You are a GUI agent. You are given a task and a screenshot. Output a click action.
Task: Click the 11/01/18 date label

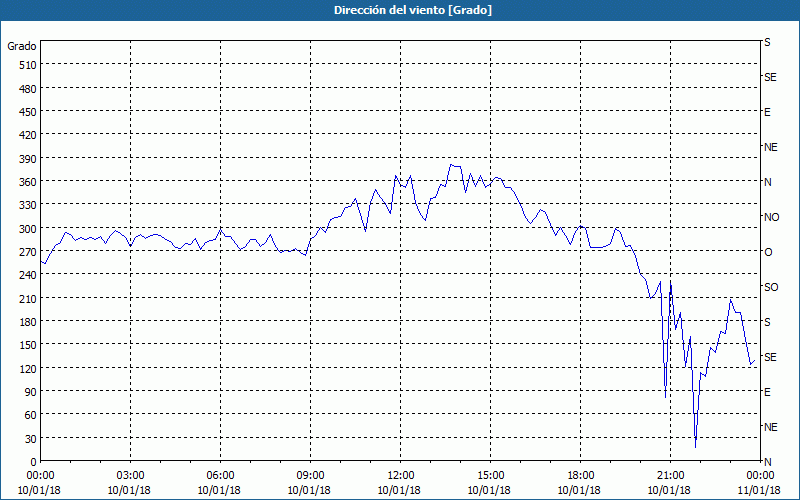tap(759, 490)
